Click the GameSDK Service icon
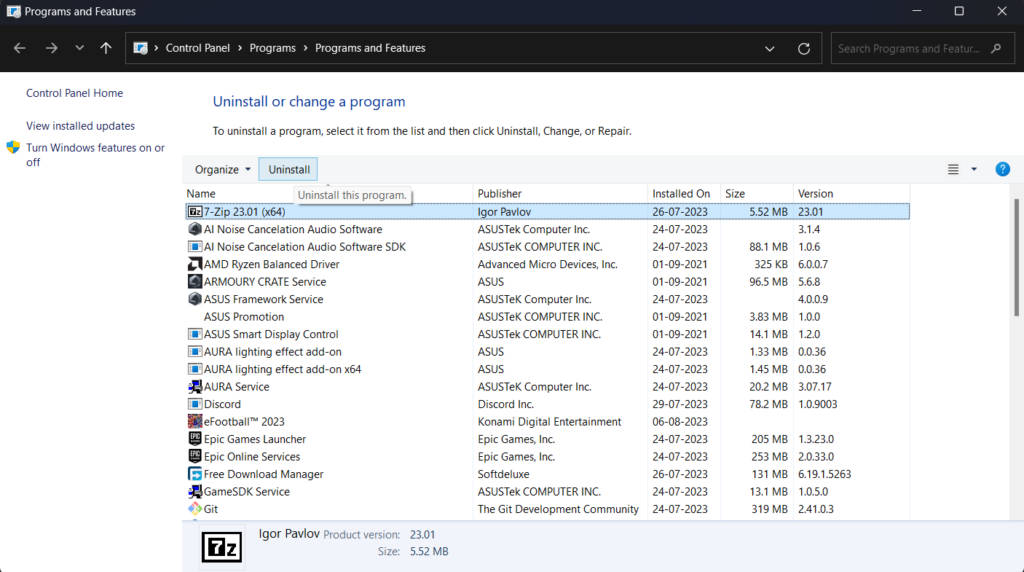This screenshot has height=572, width=1024. point(195,492)
